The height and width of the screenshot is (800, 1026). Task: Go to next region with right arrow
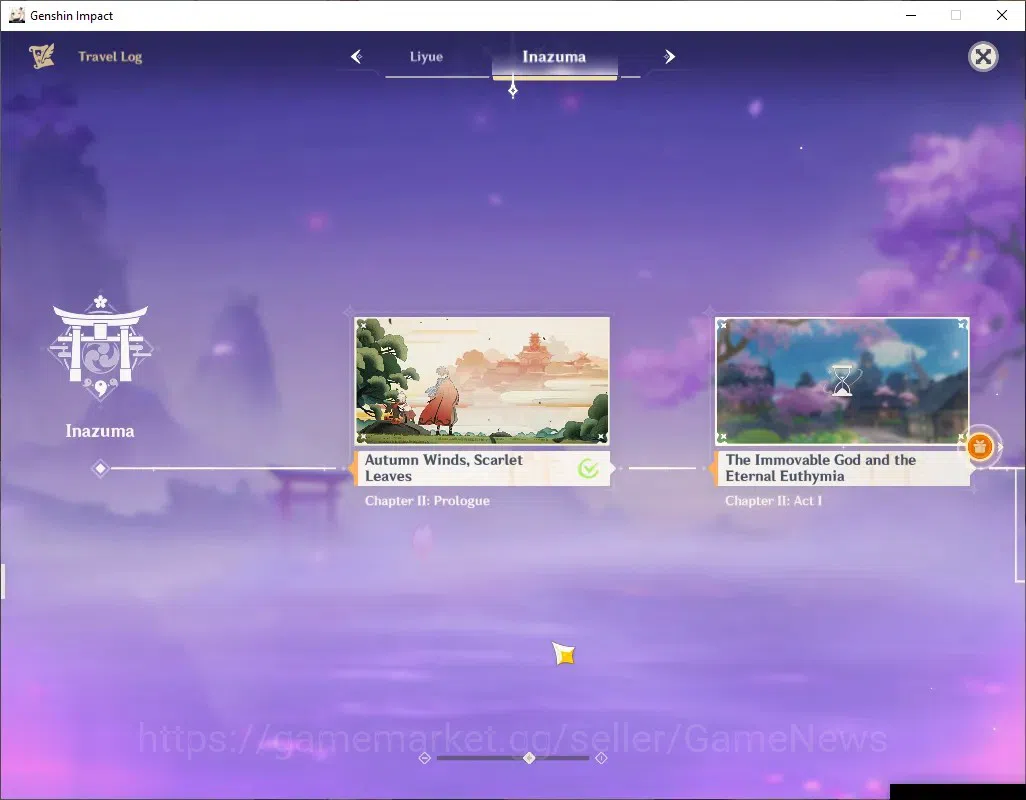[669, 57]
